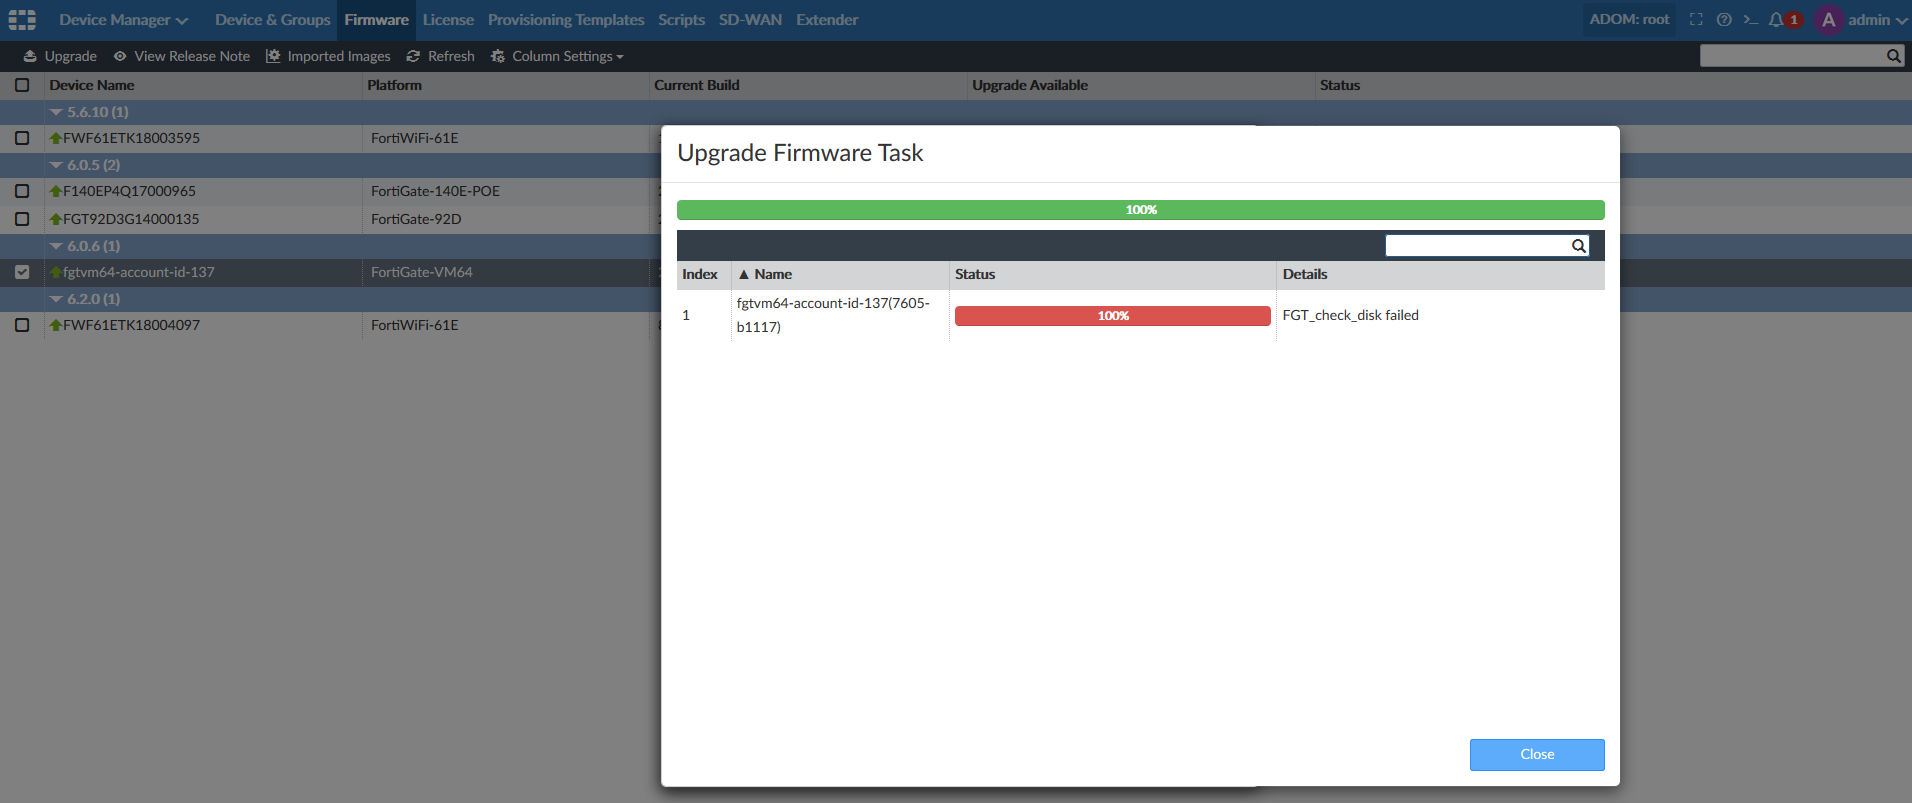Switch to the Device & Groups tab
Viewport: 1912px width, 803px height.
click(272, 20)
